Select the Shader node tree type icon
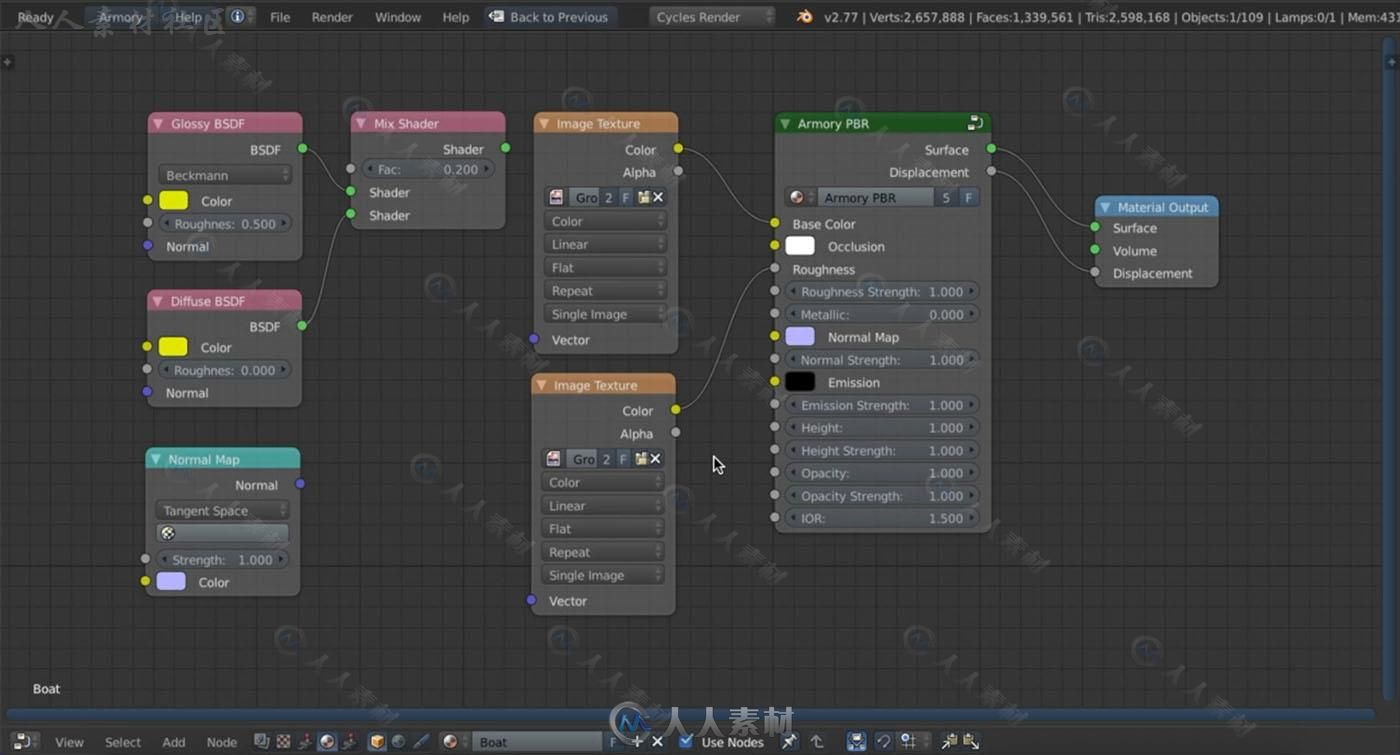 pos(327,742)
